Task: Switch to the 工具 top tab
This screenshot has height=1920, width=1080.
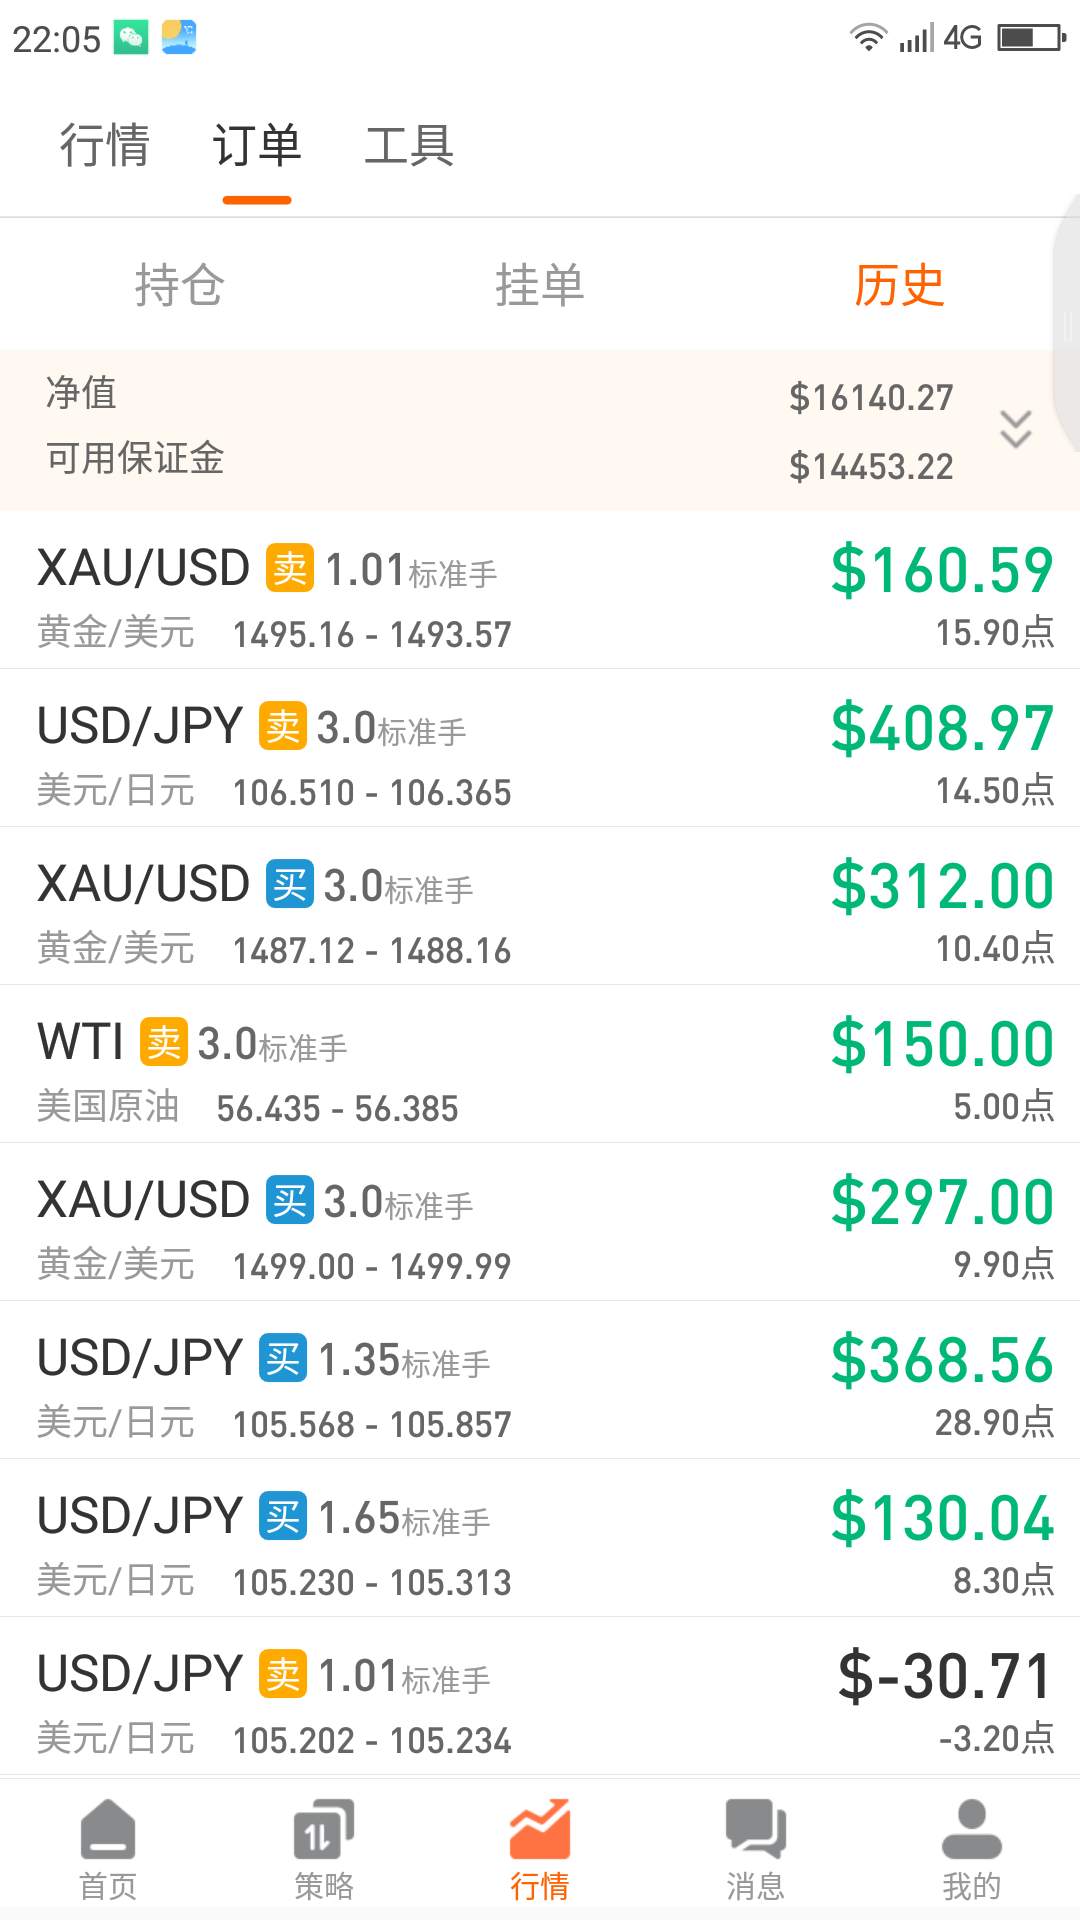Action: (409, 145)
